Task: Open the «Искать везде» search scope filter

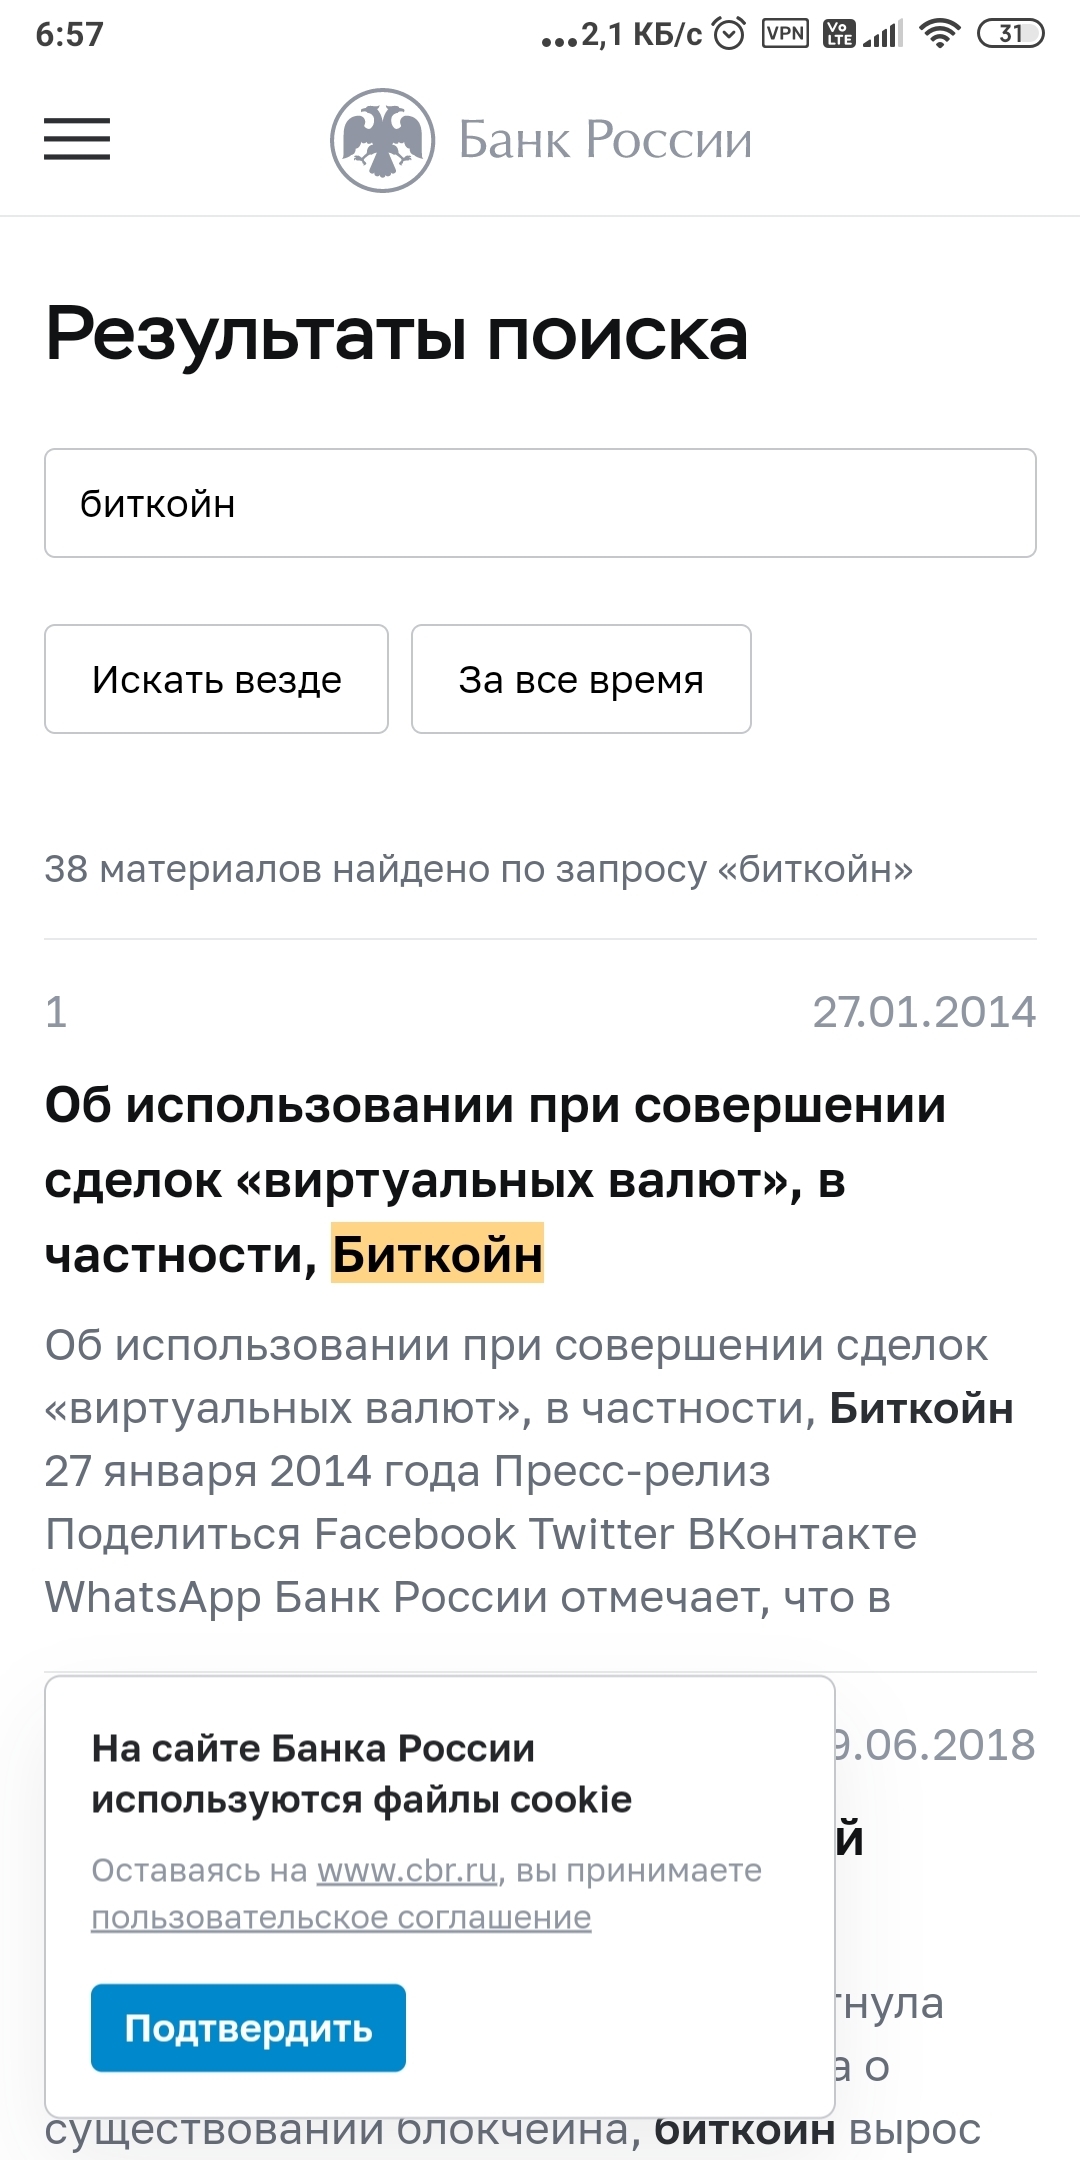Action: 216,679
